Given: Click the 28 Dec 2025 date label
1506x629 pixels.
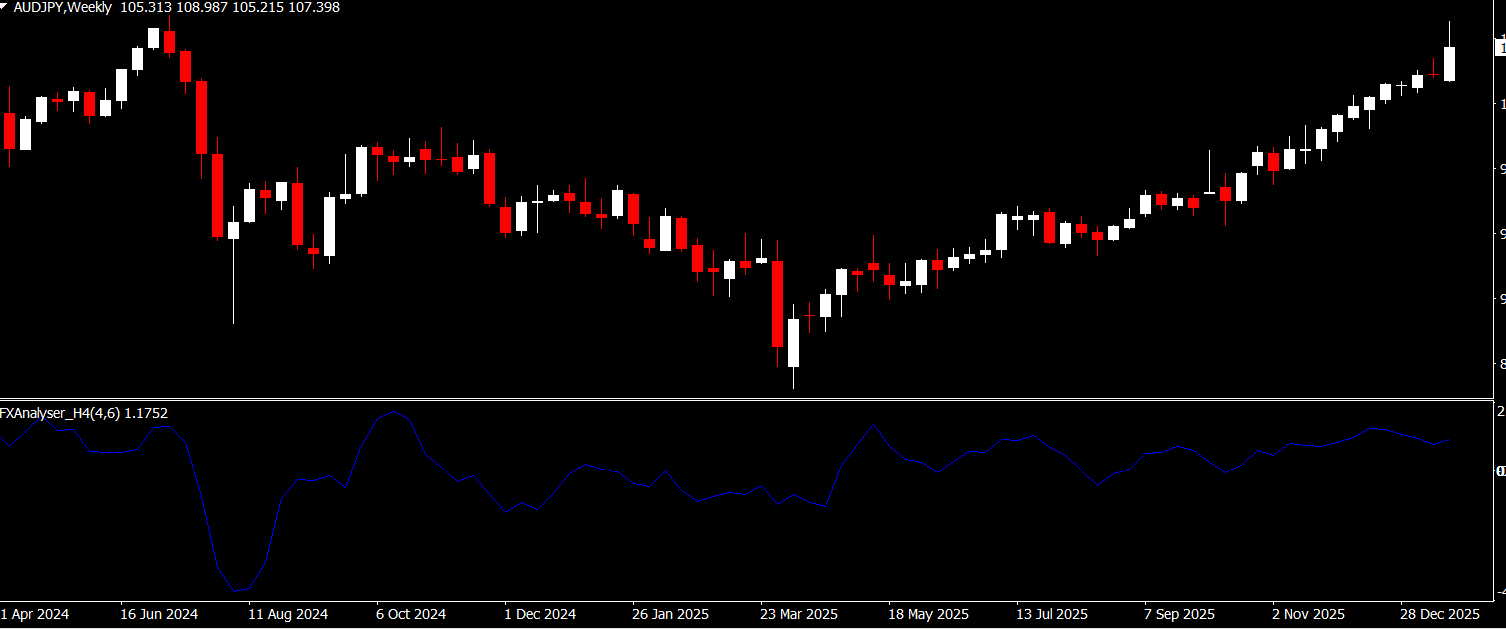Looking at the screenshot, I should click(x=1436, y=614).
